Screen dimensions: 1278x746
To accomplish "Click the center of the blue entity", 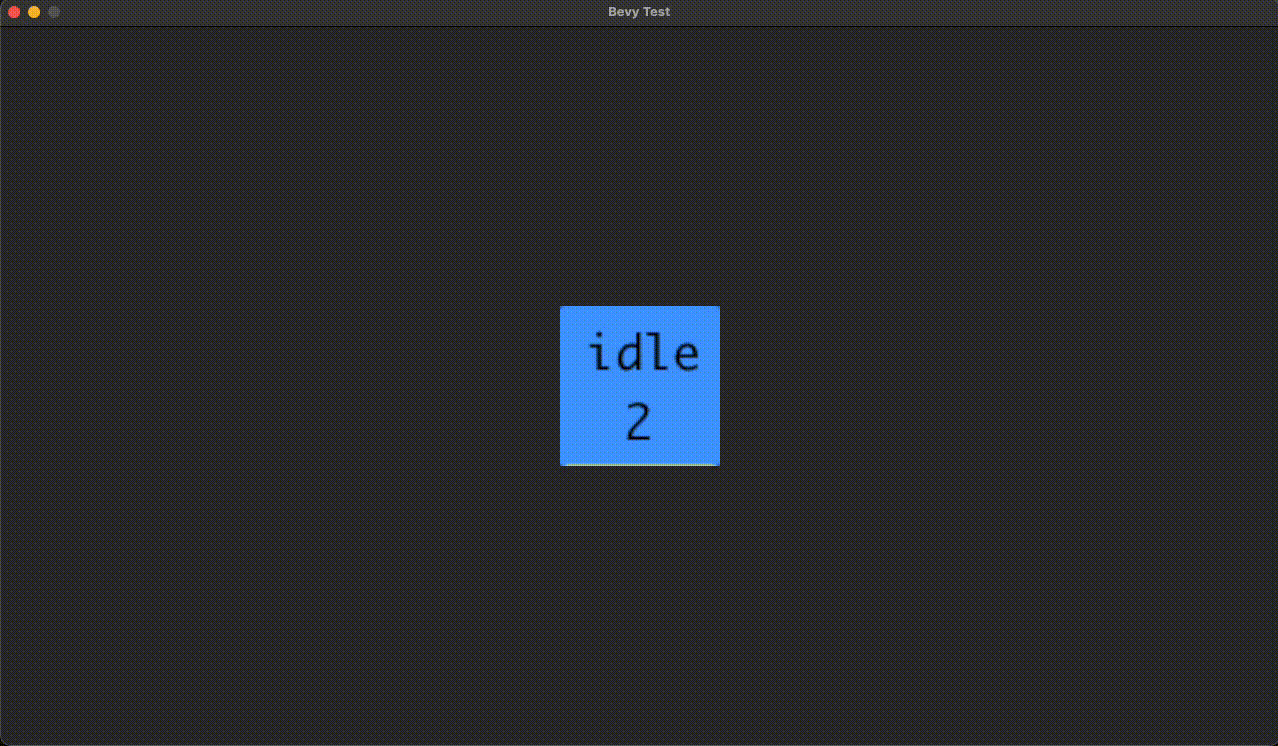I will coord(639,385).
